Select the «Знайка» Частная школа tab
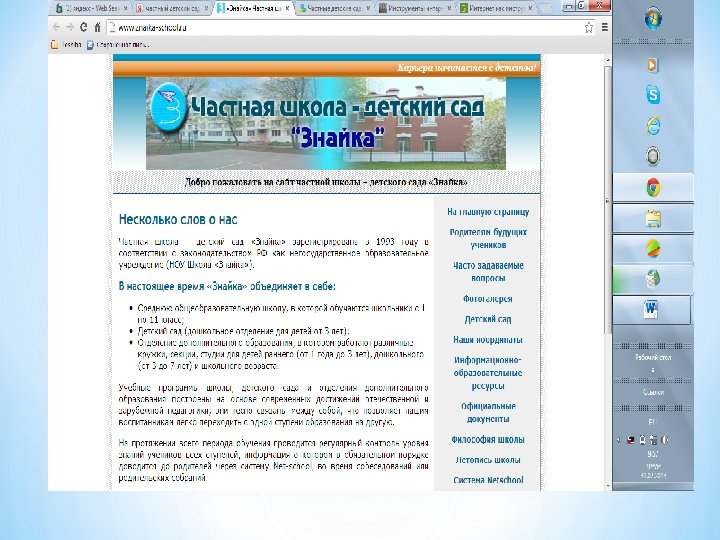Viewport: 720px width, 540px height. 254,8
